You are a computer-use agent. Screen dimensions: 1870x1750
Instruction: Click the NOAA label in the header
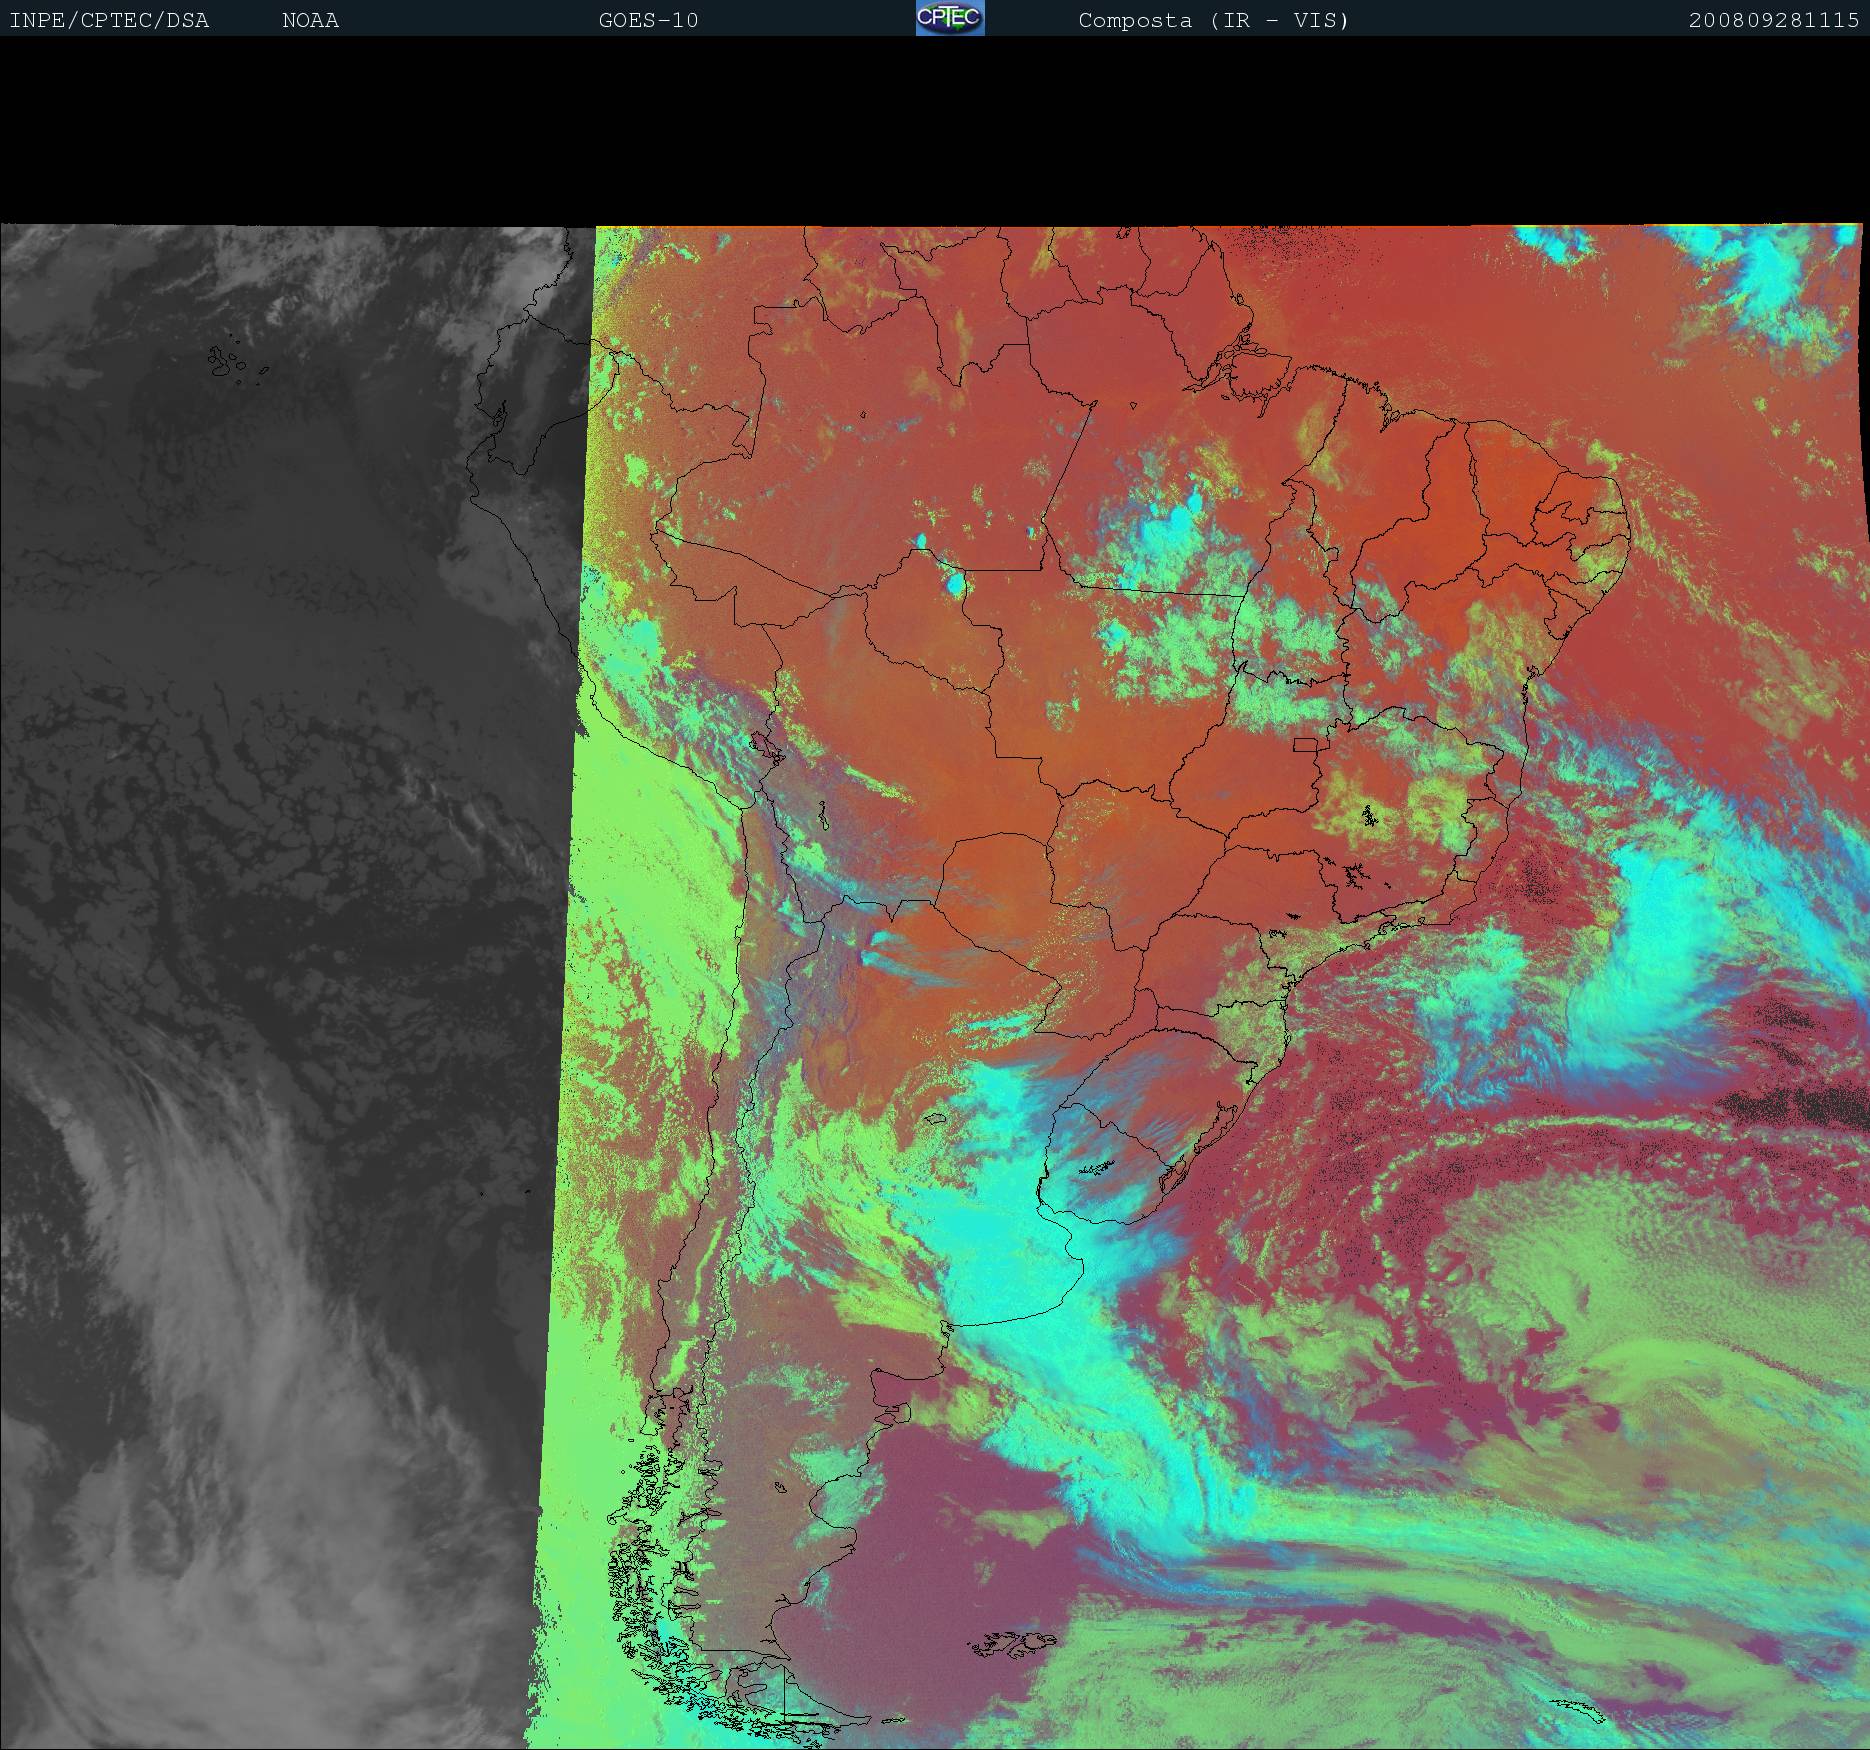(310, 21)
